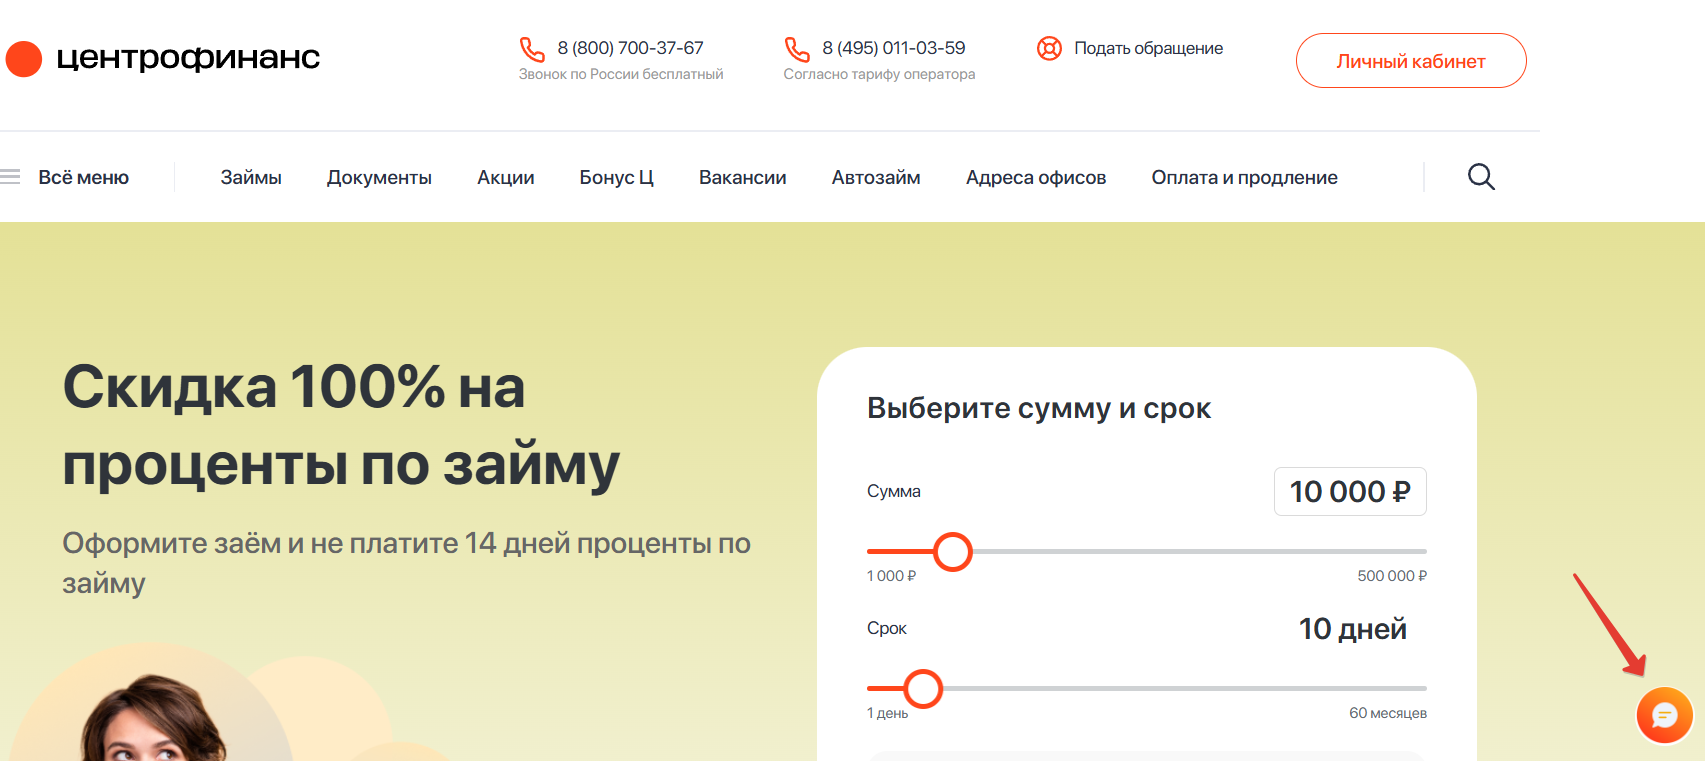Viewport: 1705px width, 761px height.
Task: Click the 10 000 ₽ amount input field
Action: [x=1350, y=491]
